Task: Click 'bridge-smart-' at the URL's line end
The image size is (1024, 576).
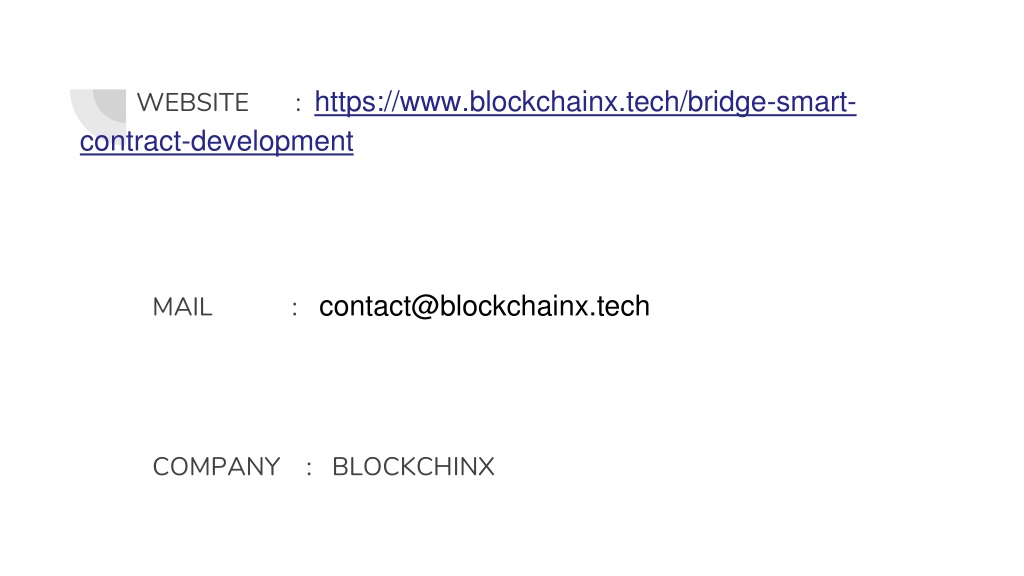Action: 772,103
